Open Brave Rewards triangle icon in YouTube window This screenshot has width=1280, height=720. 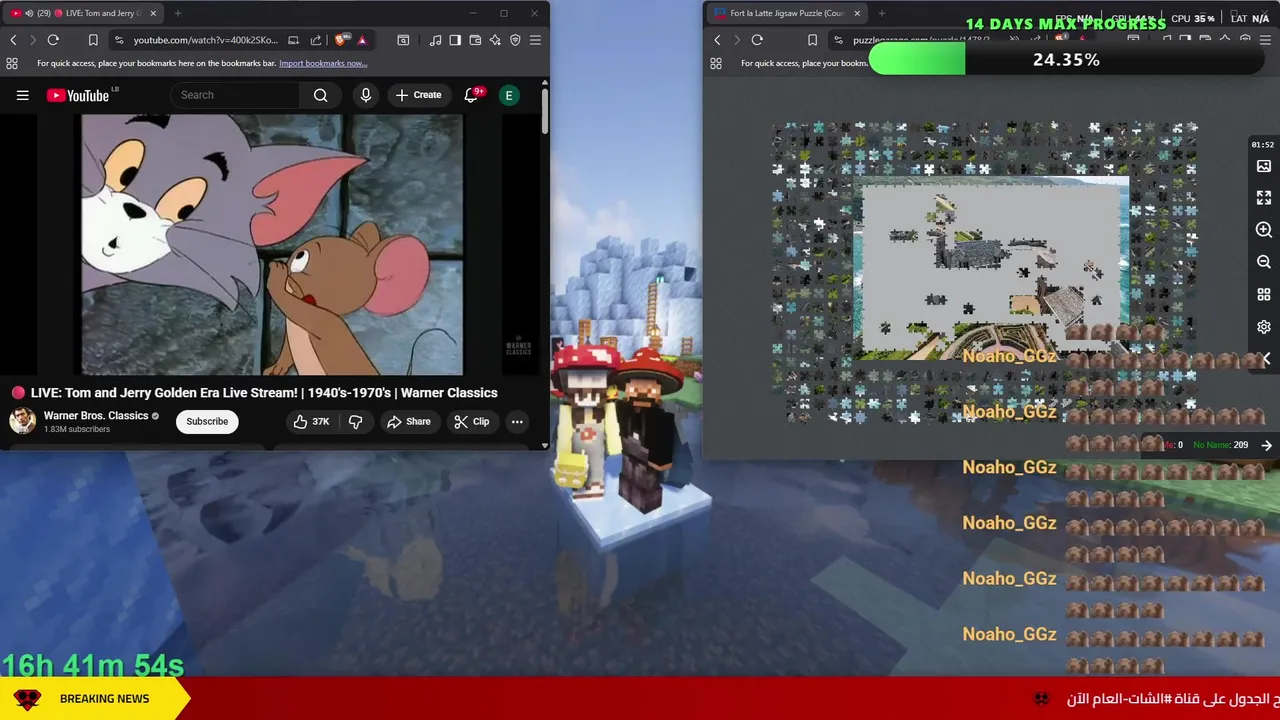pyautogui.click(x=362, y=40)
